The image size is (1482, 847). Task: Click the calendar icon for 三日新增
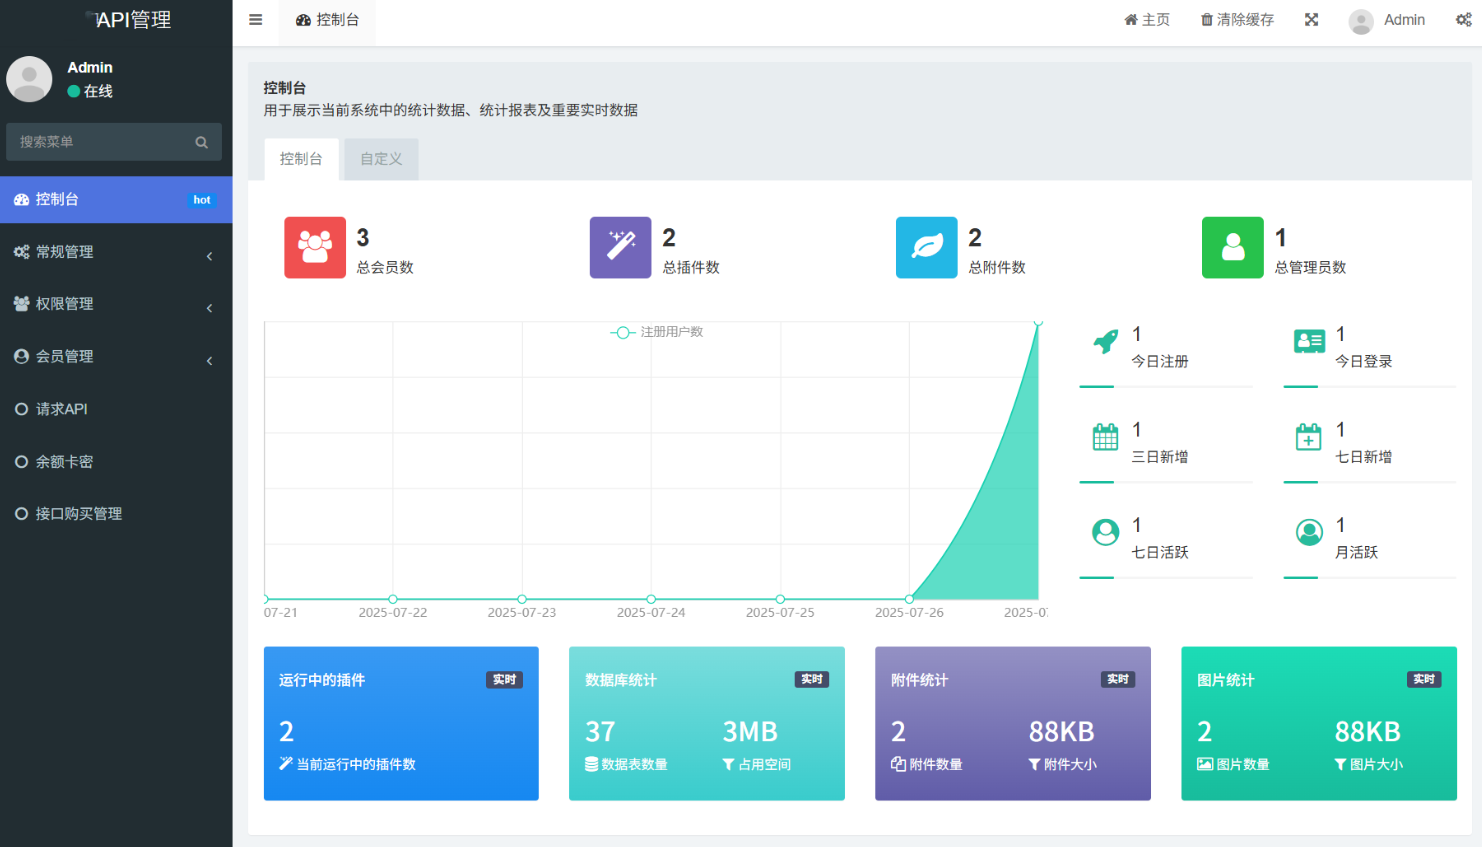click(x=1105, y=437)
